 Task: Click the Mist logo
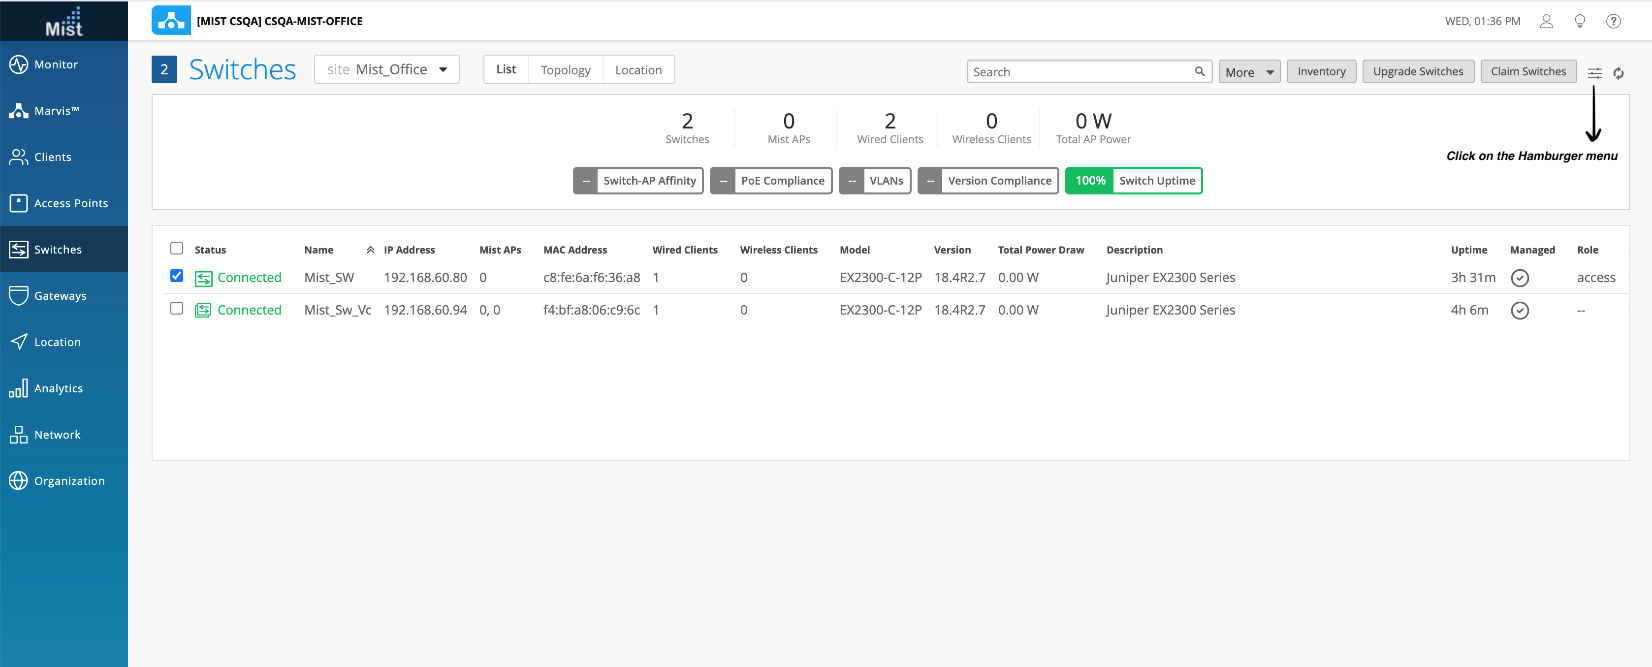pos(64,21)
